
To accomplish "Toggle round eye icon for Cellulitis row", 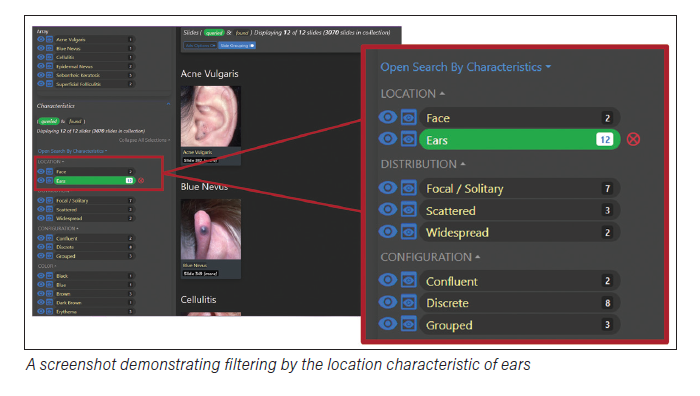I will (41, 57).
